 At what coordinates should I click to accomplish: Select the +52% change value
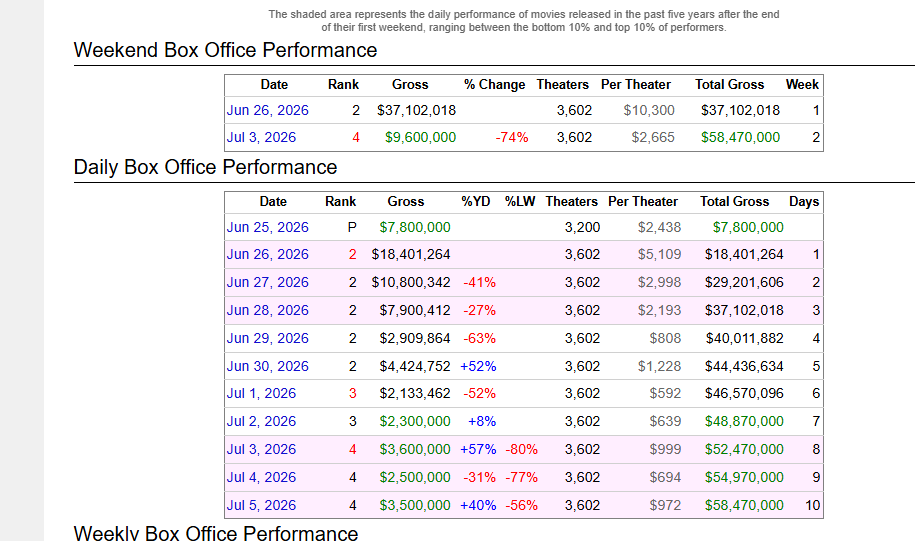click(479, 367)
